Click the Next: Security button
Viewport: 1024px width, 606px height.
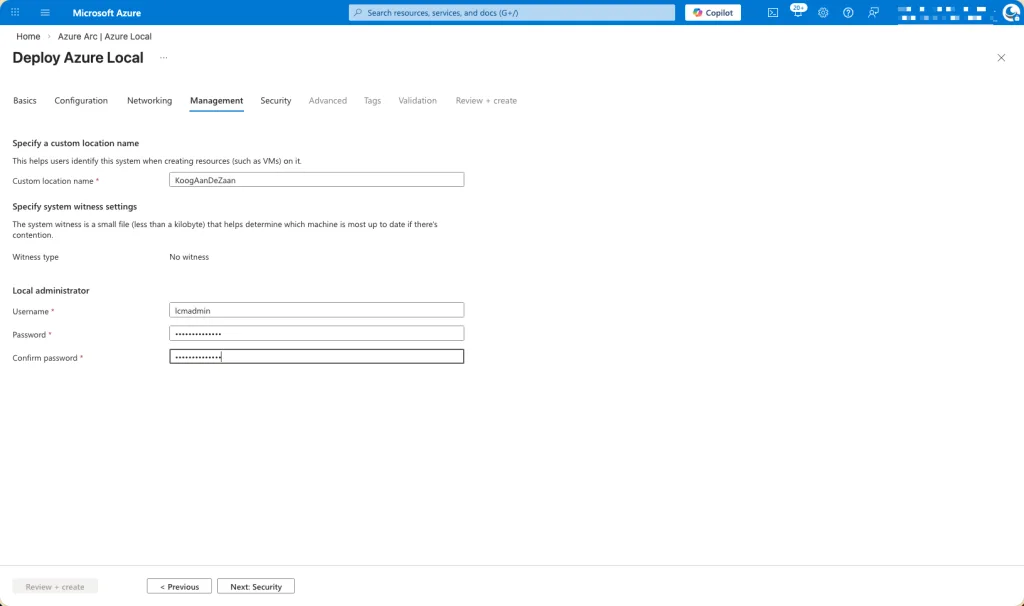[x=256, y=586]
